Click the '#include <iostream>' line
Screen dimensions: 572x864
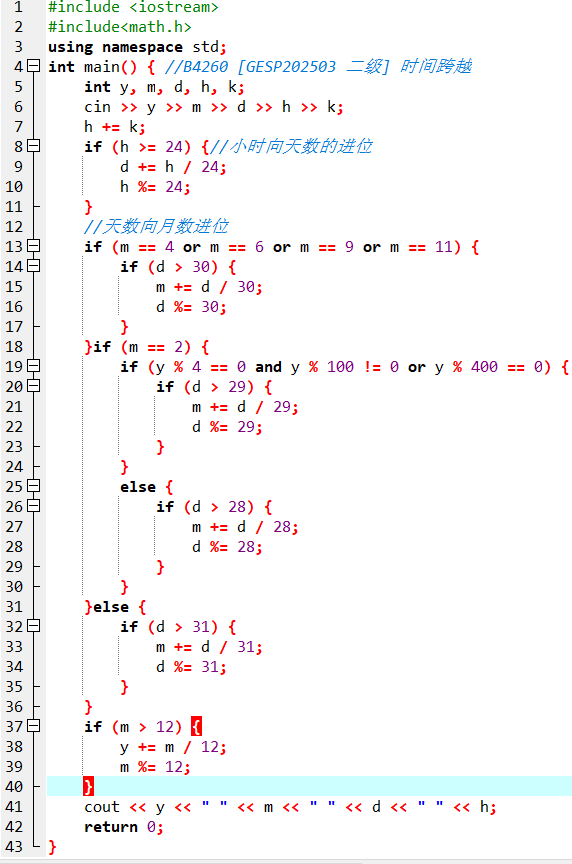click(x=133, y=7)
